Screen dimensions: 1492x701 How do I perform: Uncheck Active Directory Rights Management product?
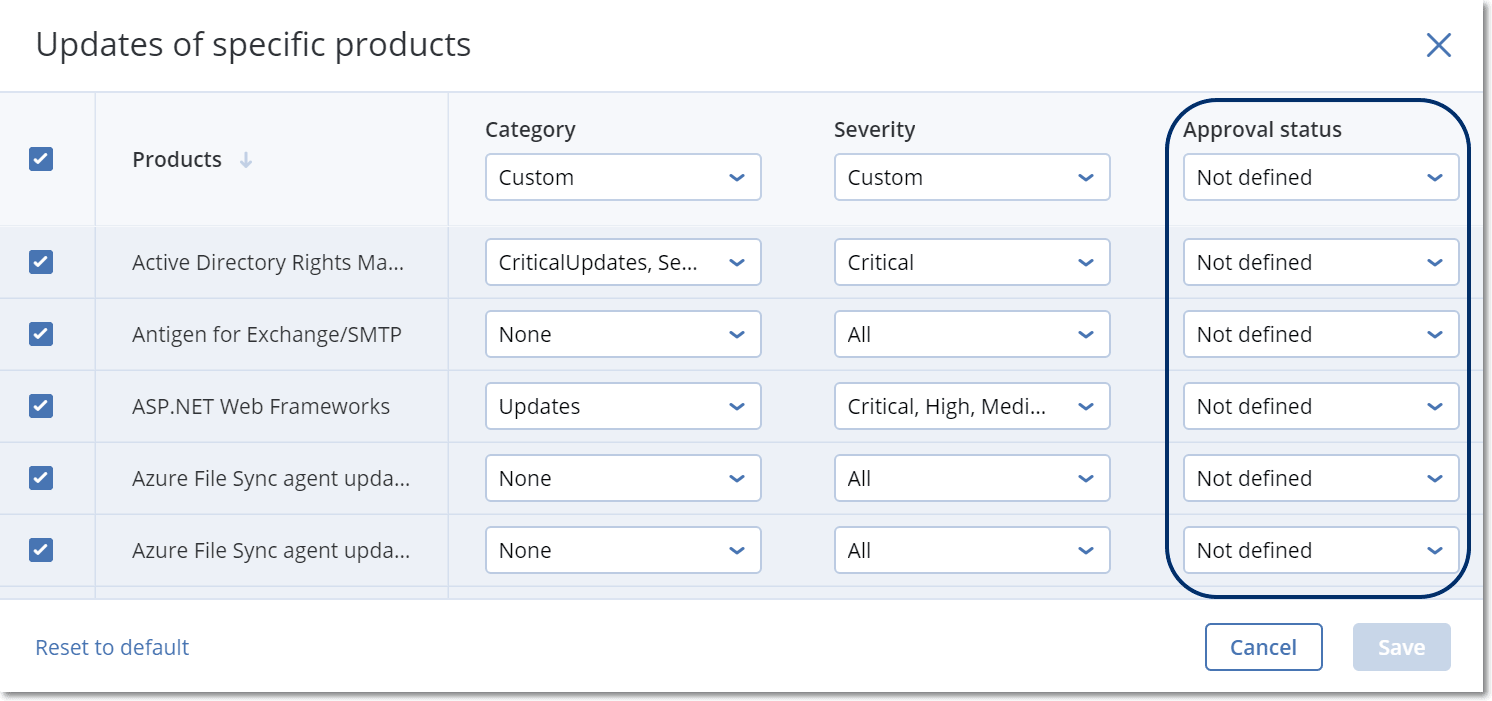(41, 262)
